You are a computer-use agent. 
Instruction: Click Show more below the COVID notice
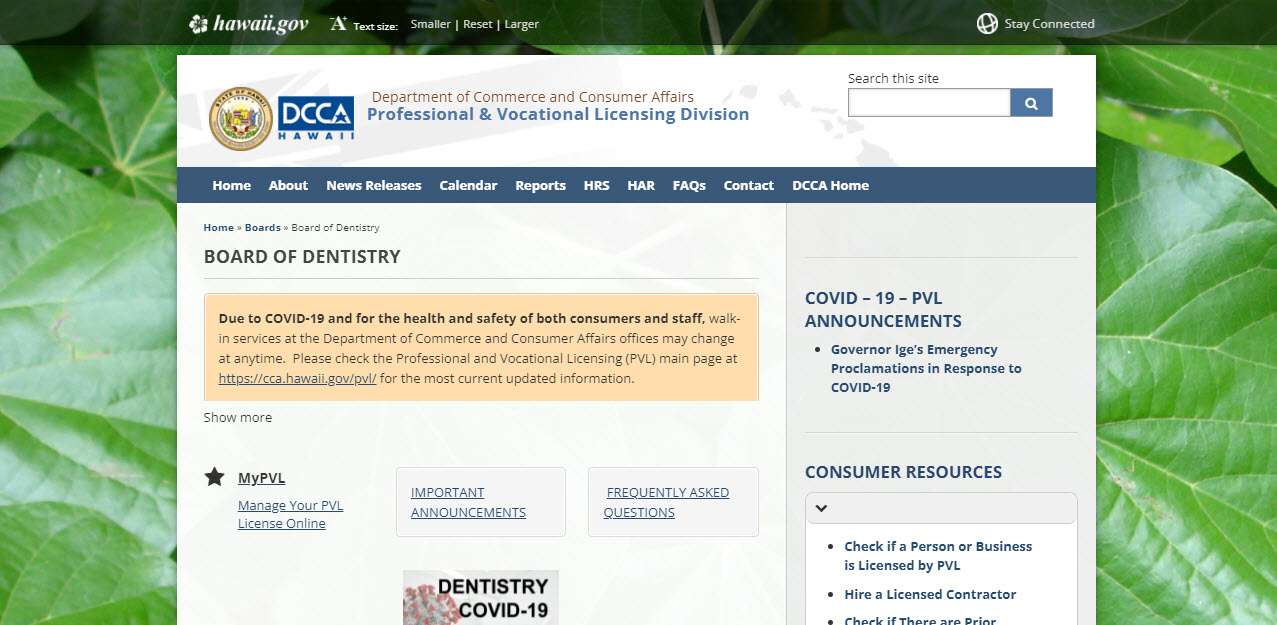tap(237, 417)
